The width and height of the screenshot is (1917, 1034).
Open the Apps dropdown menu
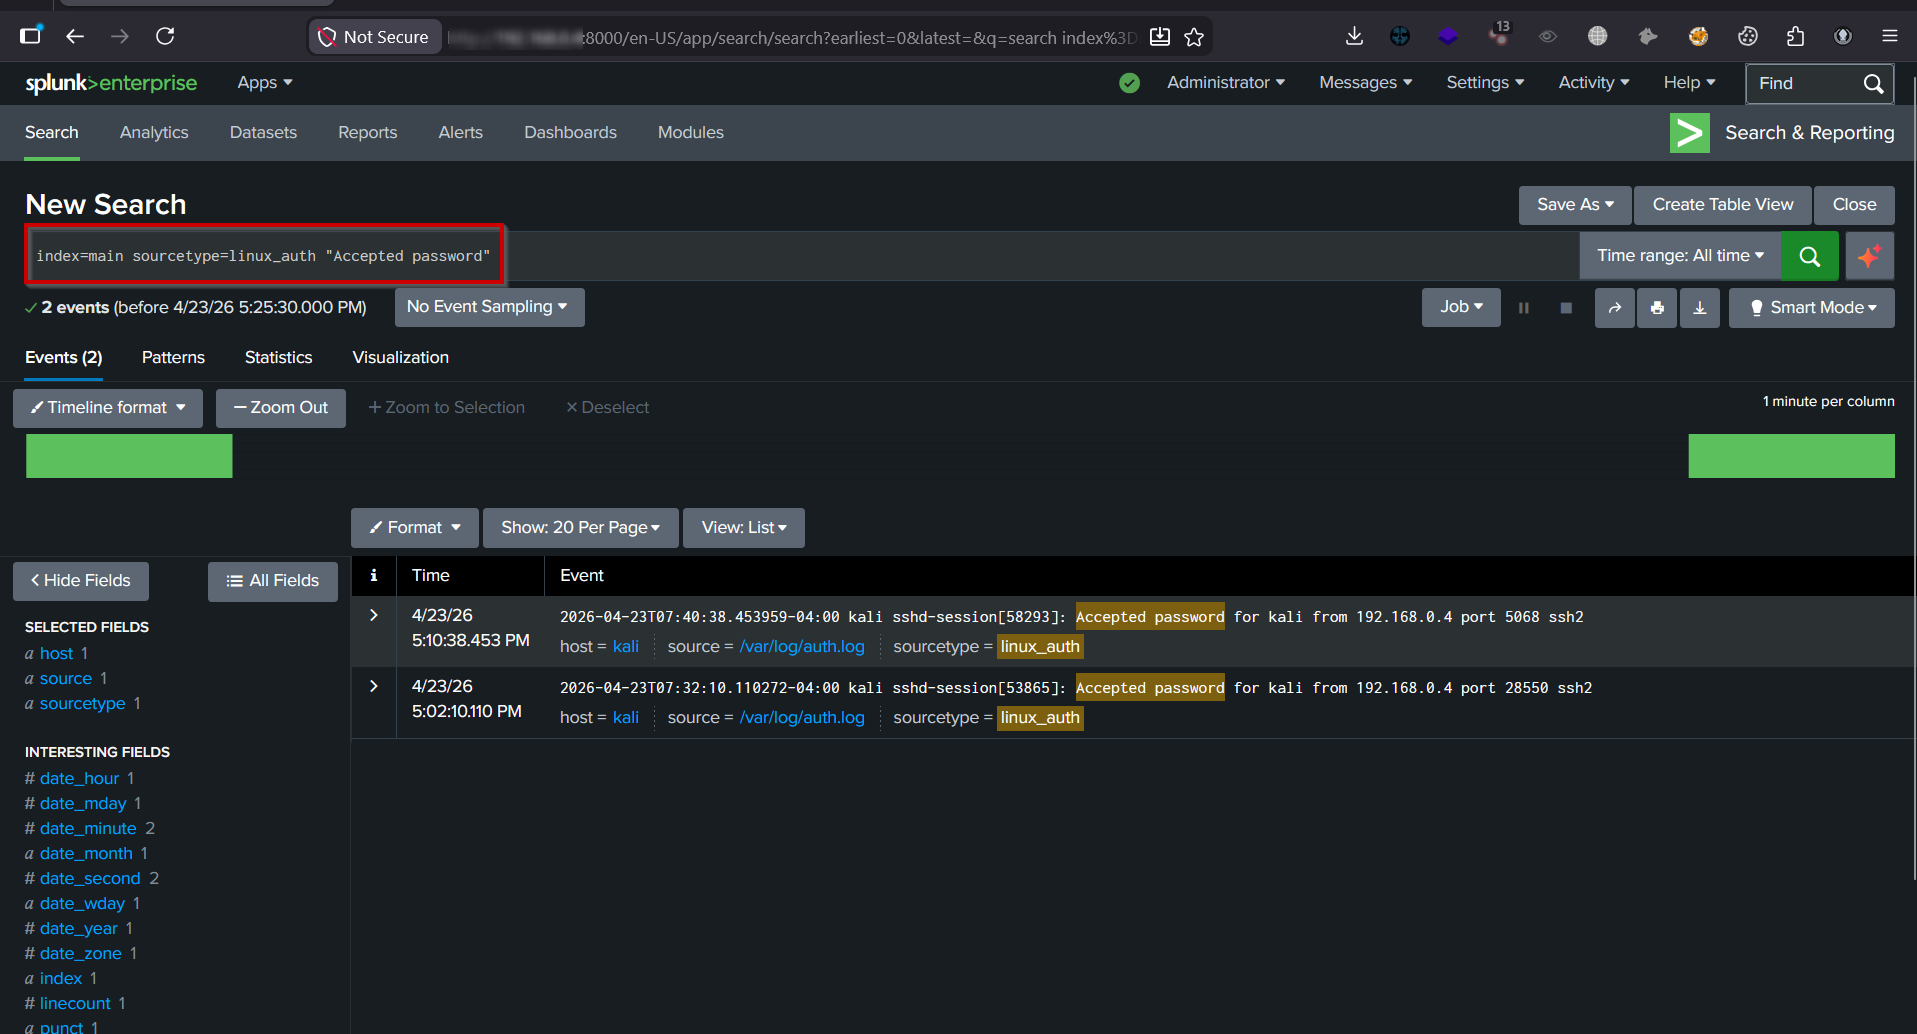[265, 83]
